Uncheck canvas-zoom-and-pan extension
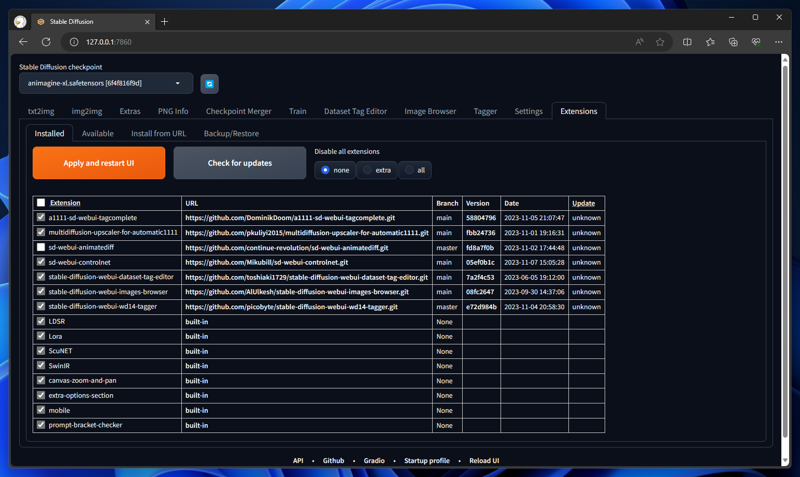This screenshot has height=477, width=800. [41, 380]
